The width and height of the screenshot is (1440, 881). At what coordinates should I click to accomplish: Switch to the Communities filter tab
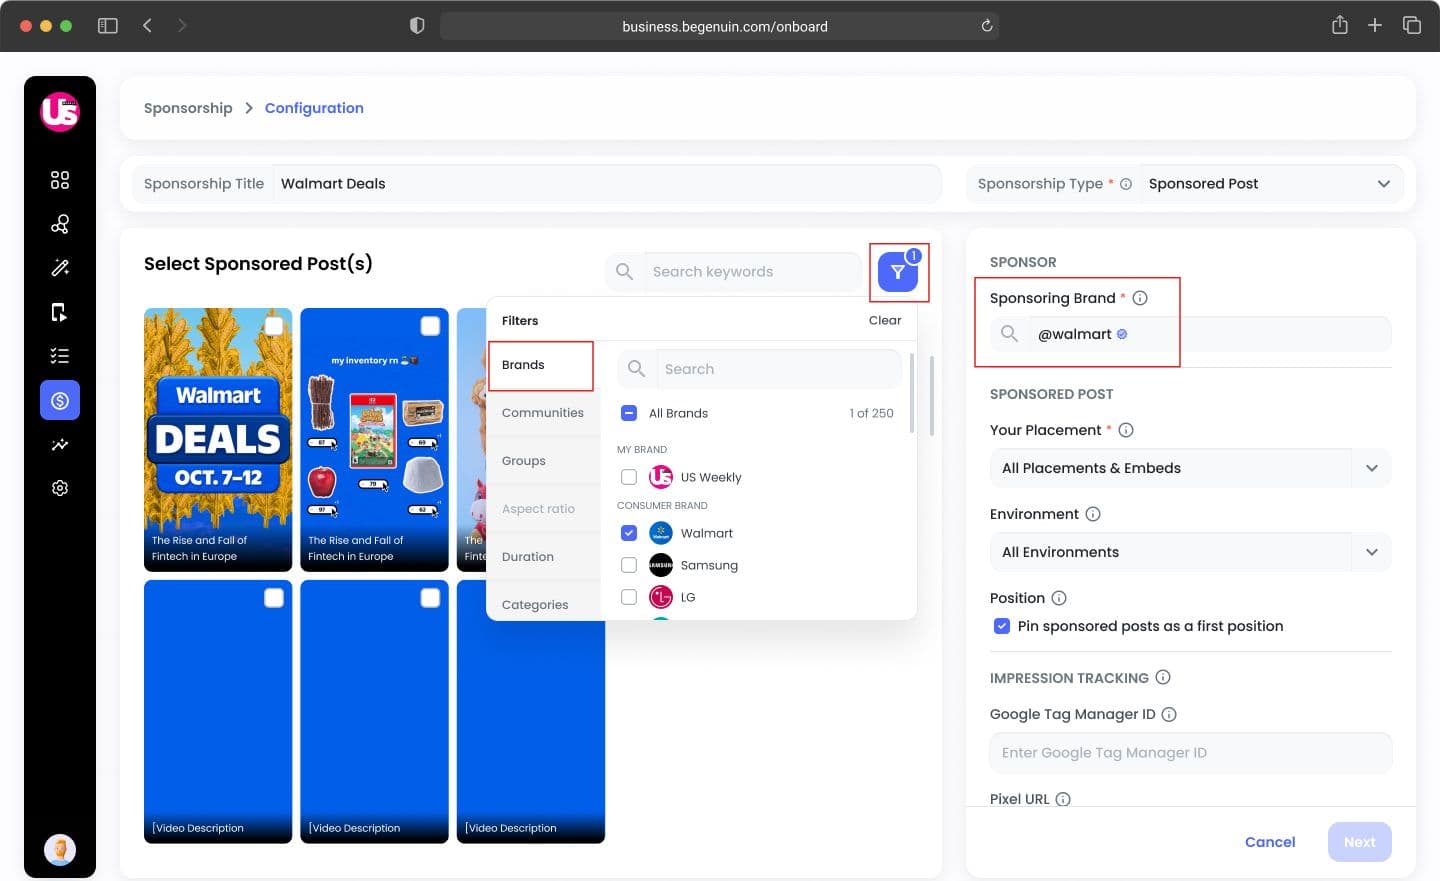[542, 413]
